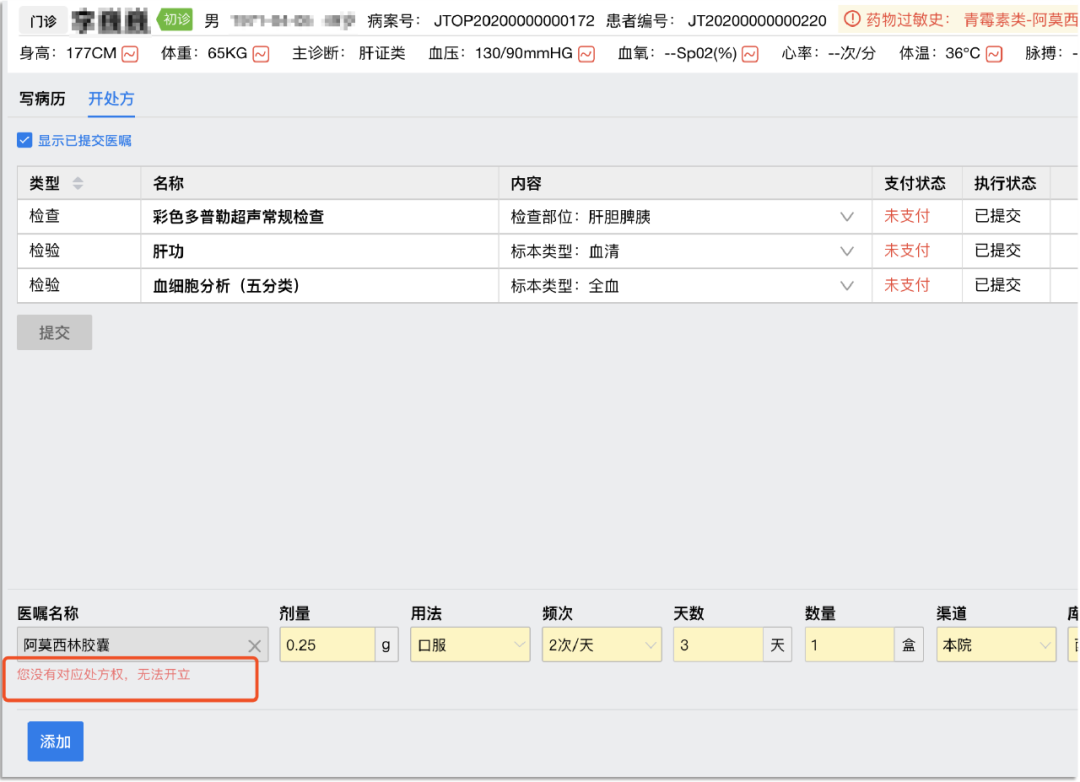
Task: Open the 渠道 本院 dropdown
Action: (x=995, y=645)
